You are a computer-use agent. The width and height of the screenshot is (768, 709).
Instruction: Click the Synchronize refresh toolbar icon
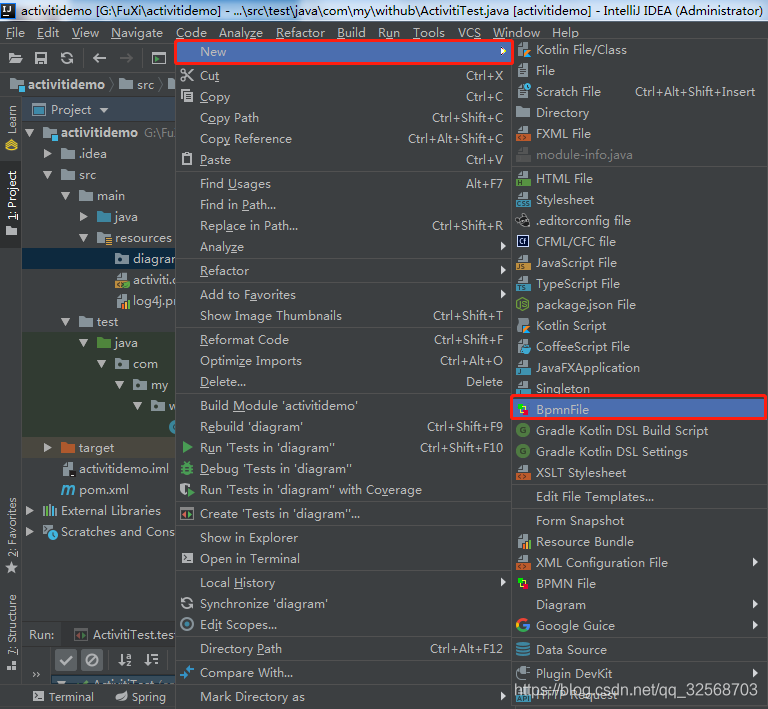click(67, 59)
